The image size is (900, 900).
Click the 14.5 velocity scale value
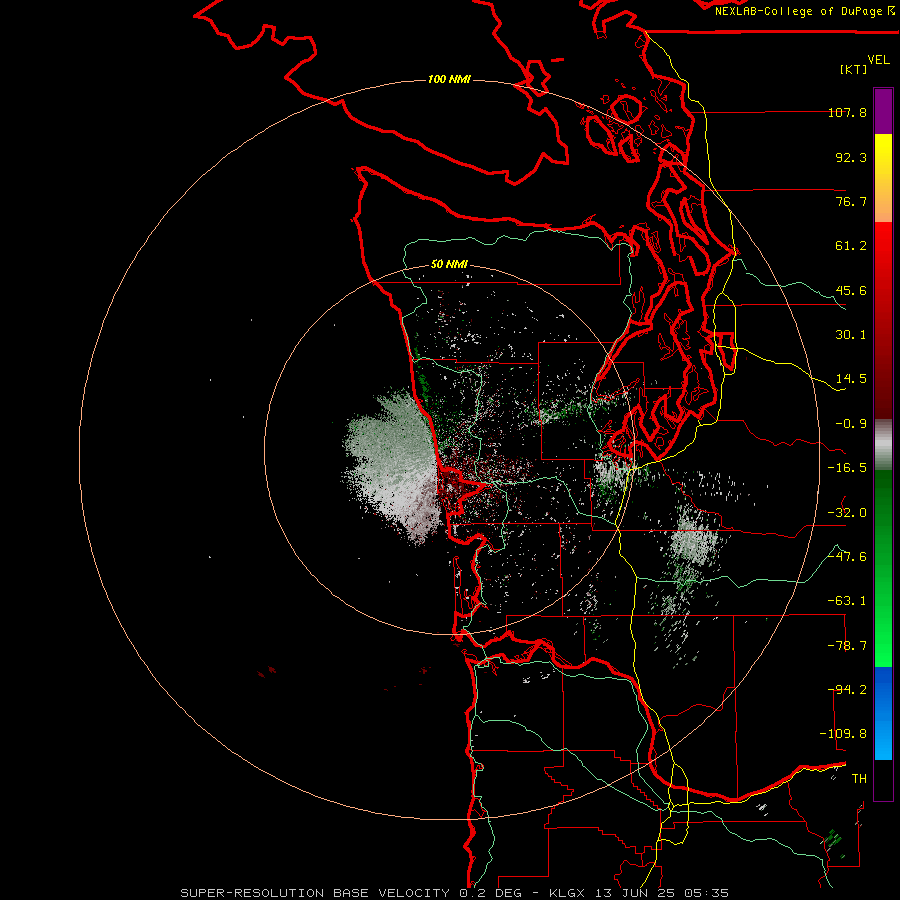click(851, 379)
